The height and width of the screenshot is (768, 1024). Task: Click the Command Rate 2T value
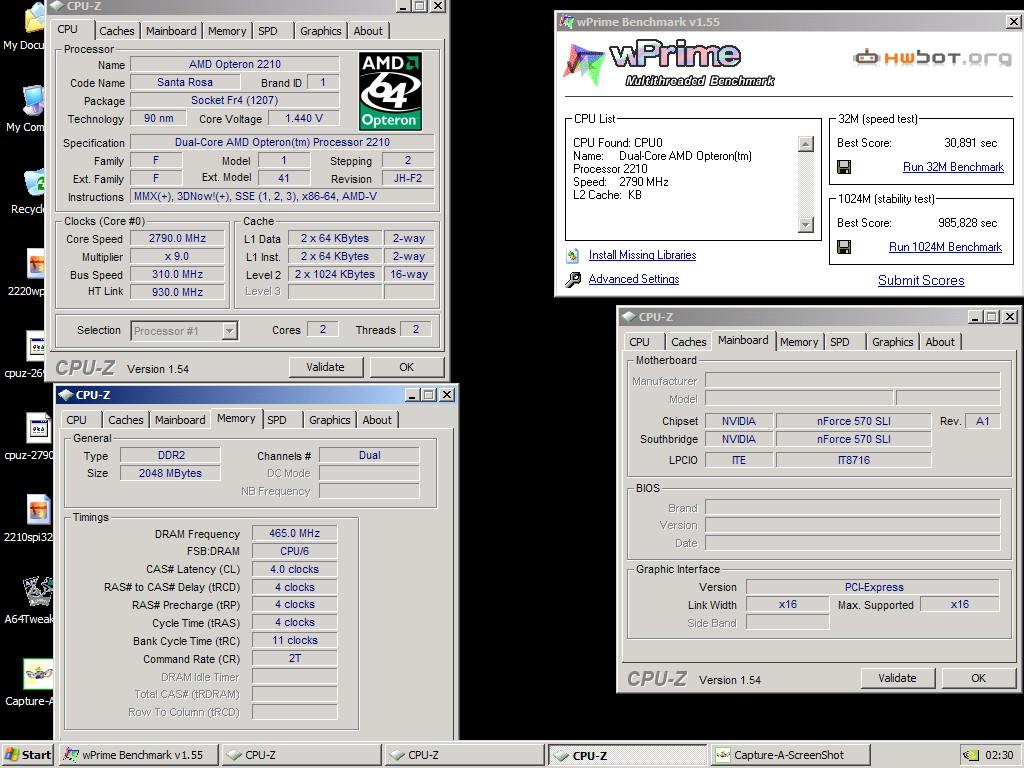[x=295, y=658]
